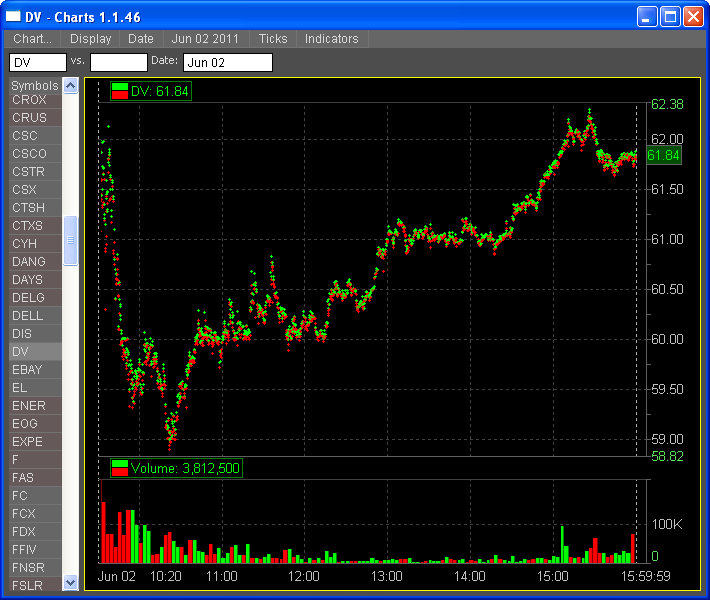Screen dimensions: 710x600
Task: Select FDX in the symbols list
Action: pos(35,532)
